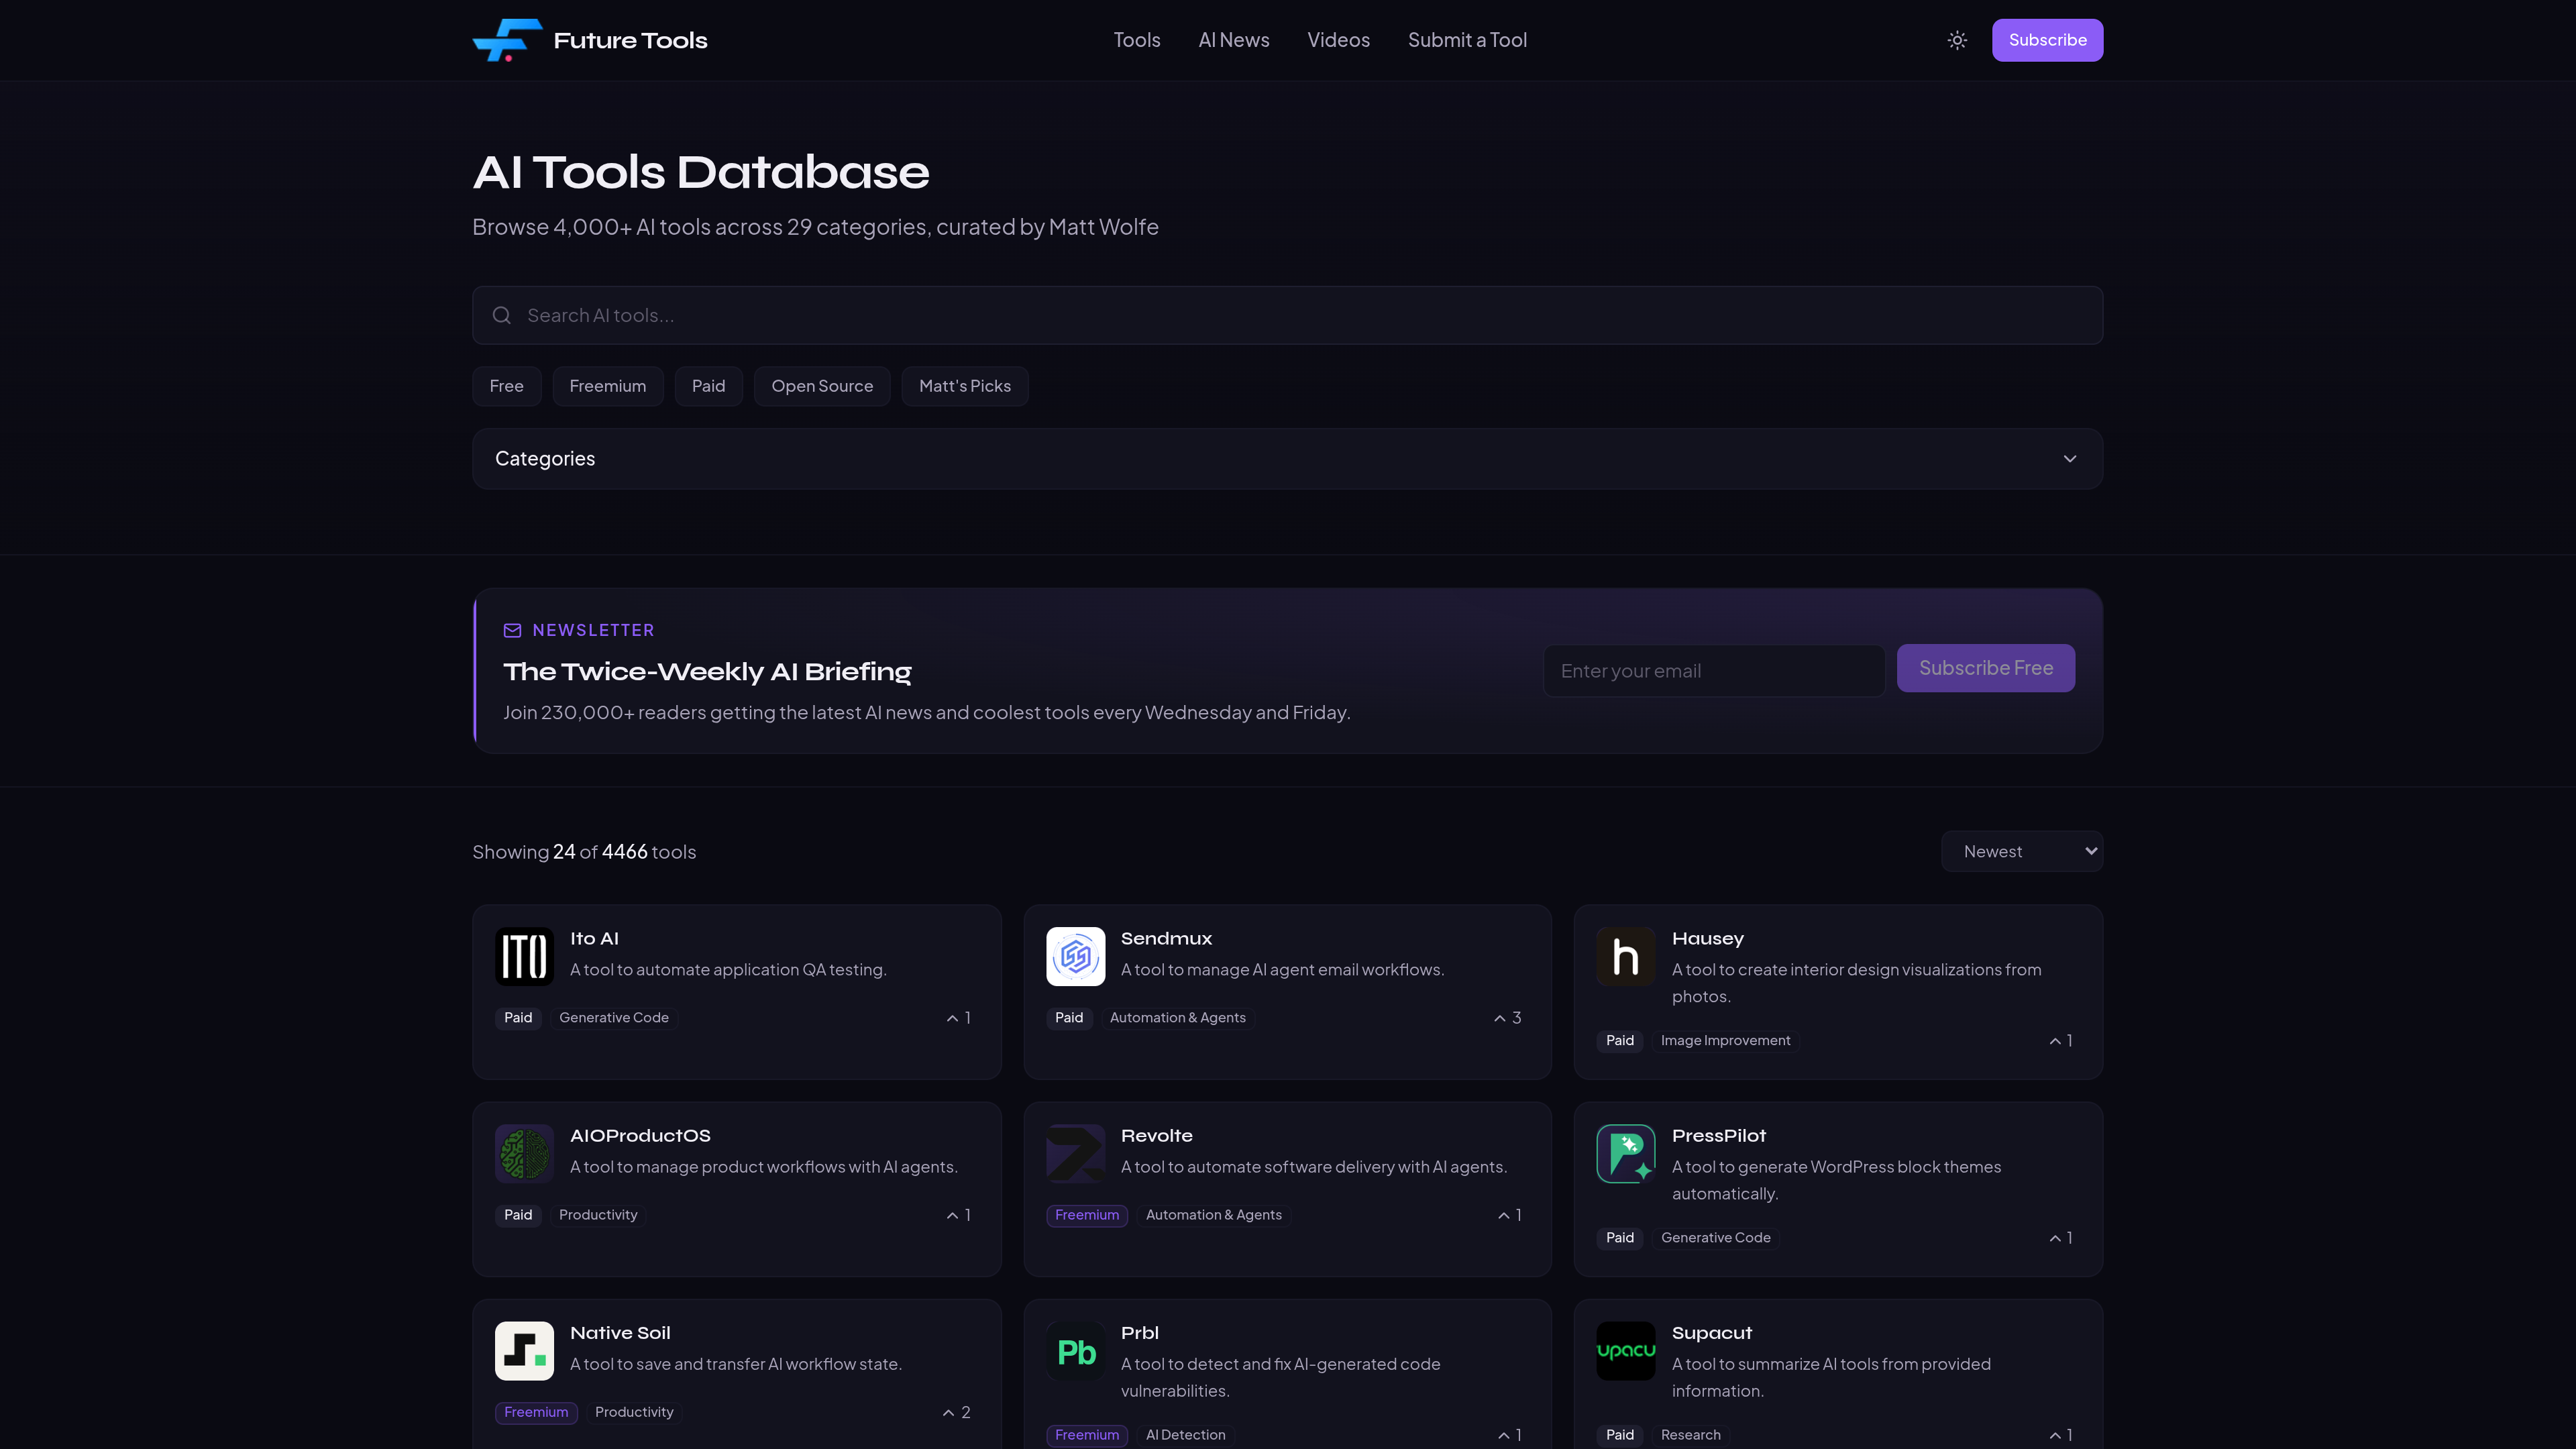Click the Future Tools brand name
Screen dimensions: 2576x1449
click(630, 40)
